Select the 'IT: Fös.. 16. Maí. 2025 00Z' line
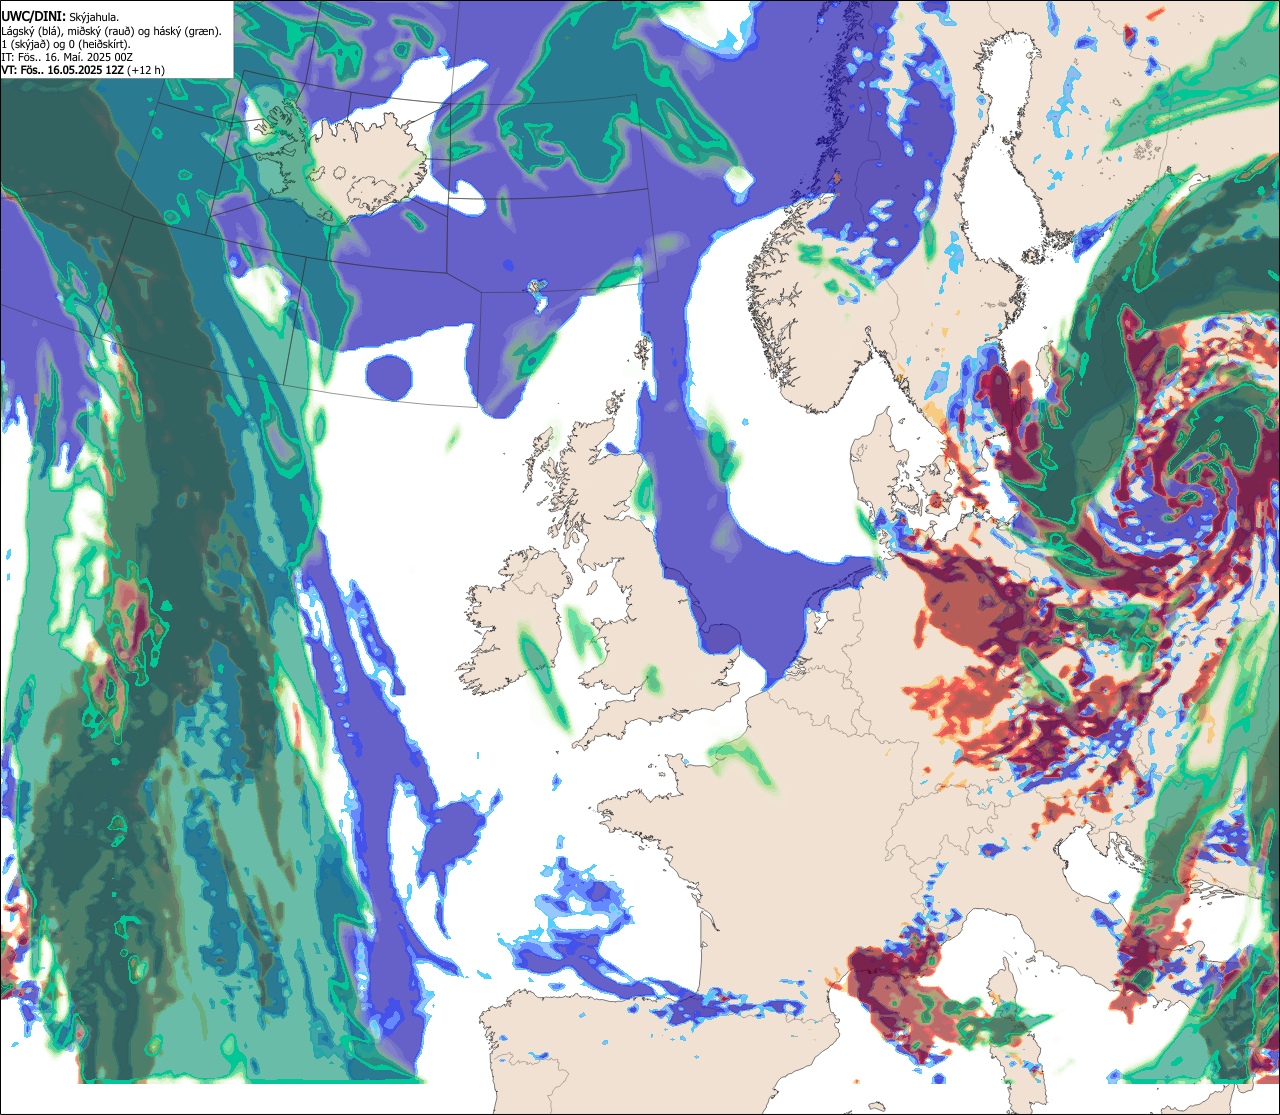Image resolution: width=1280 pixels, height=1115 pixels. 67,57
